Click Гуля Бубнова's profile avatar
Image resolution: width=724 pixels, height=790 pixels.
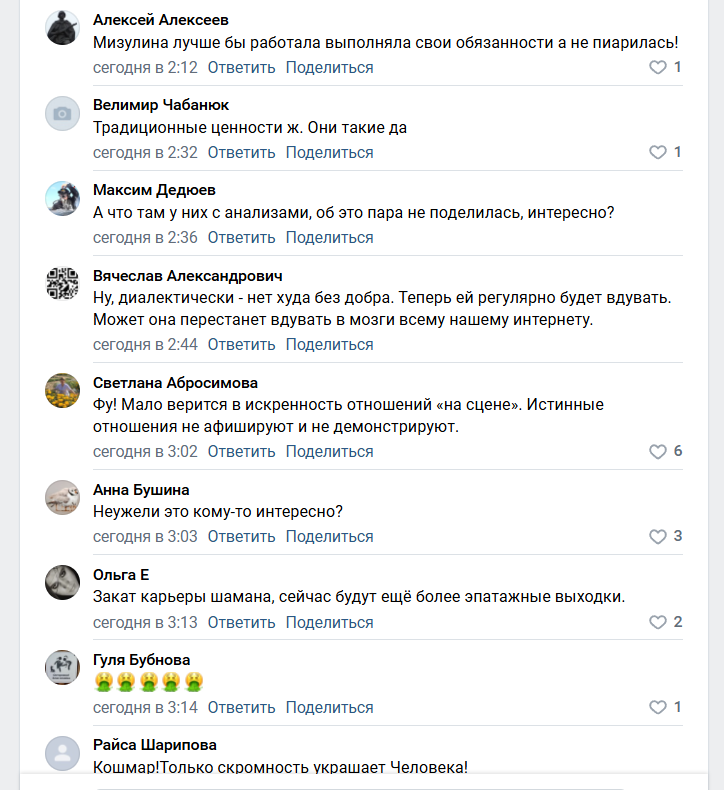(x=62, y=668)
